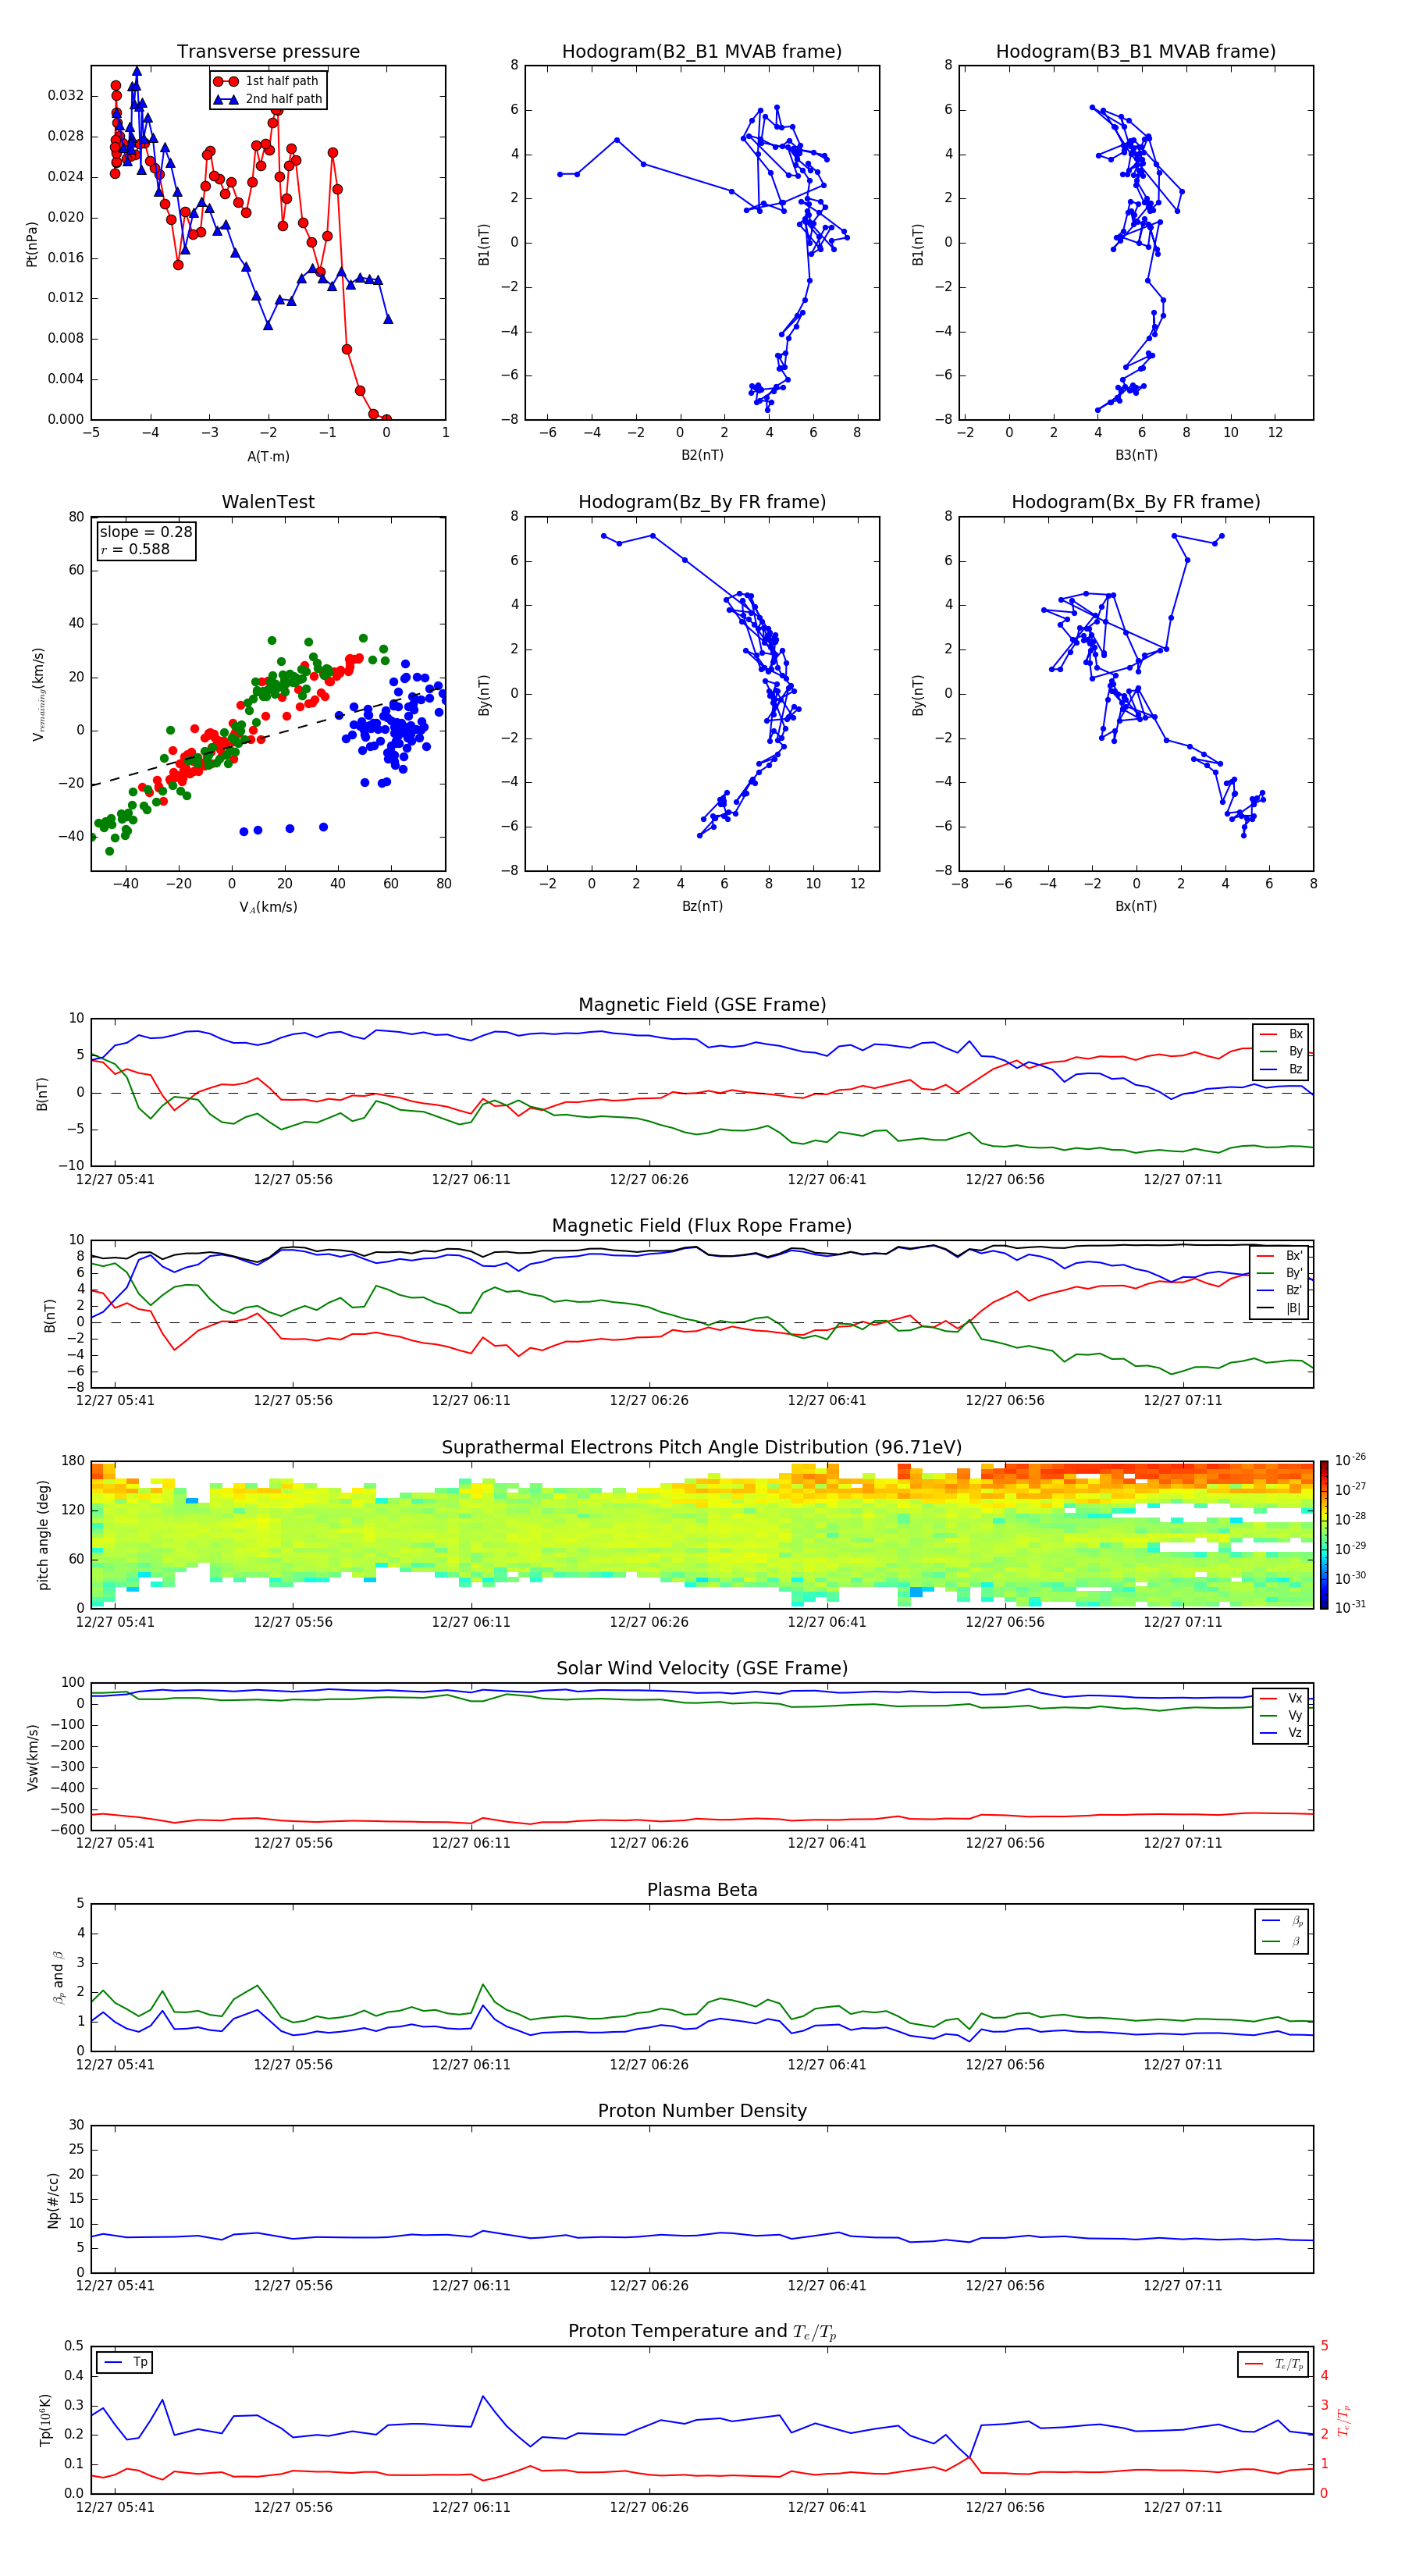Select the "Solar Wind Velocity (GSE Frame)" title
This screenshot has height=2576, width=1405.
click(x=702, y=1669)
